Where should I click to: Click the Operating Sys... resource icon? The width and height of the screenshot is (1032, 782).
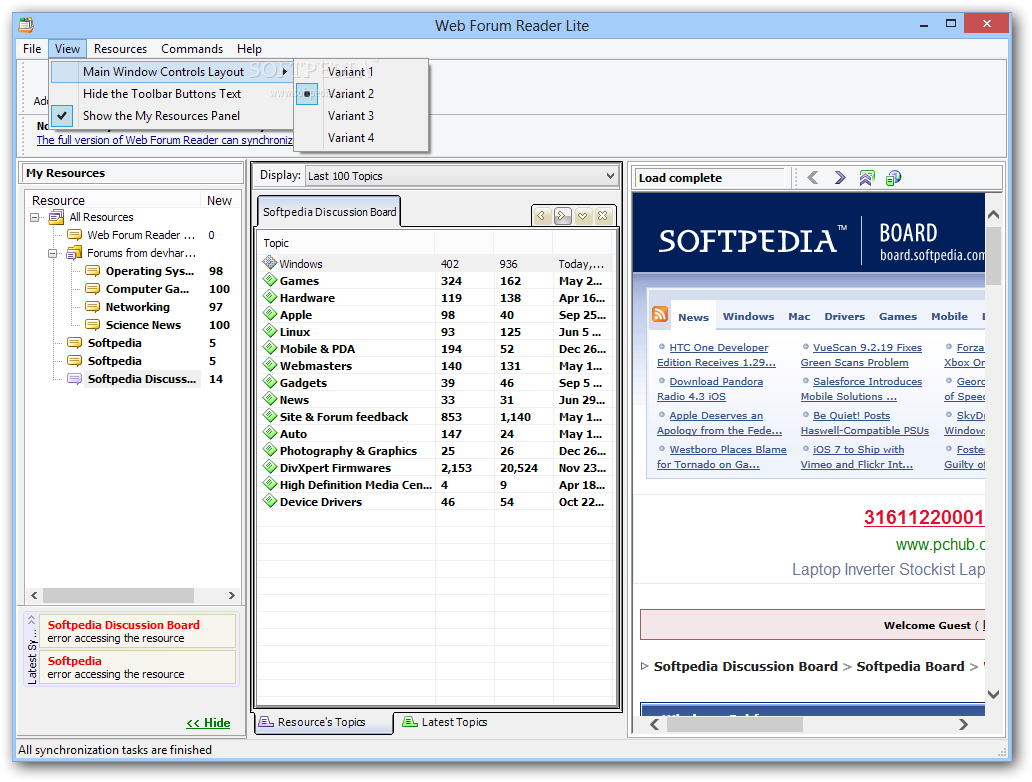(93, 271)
